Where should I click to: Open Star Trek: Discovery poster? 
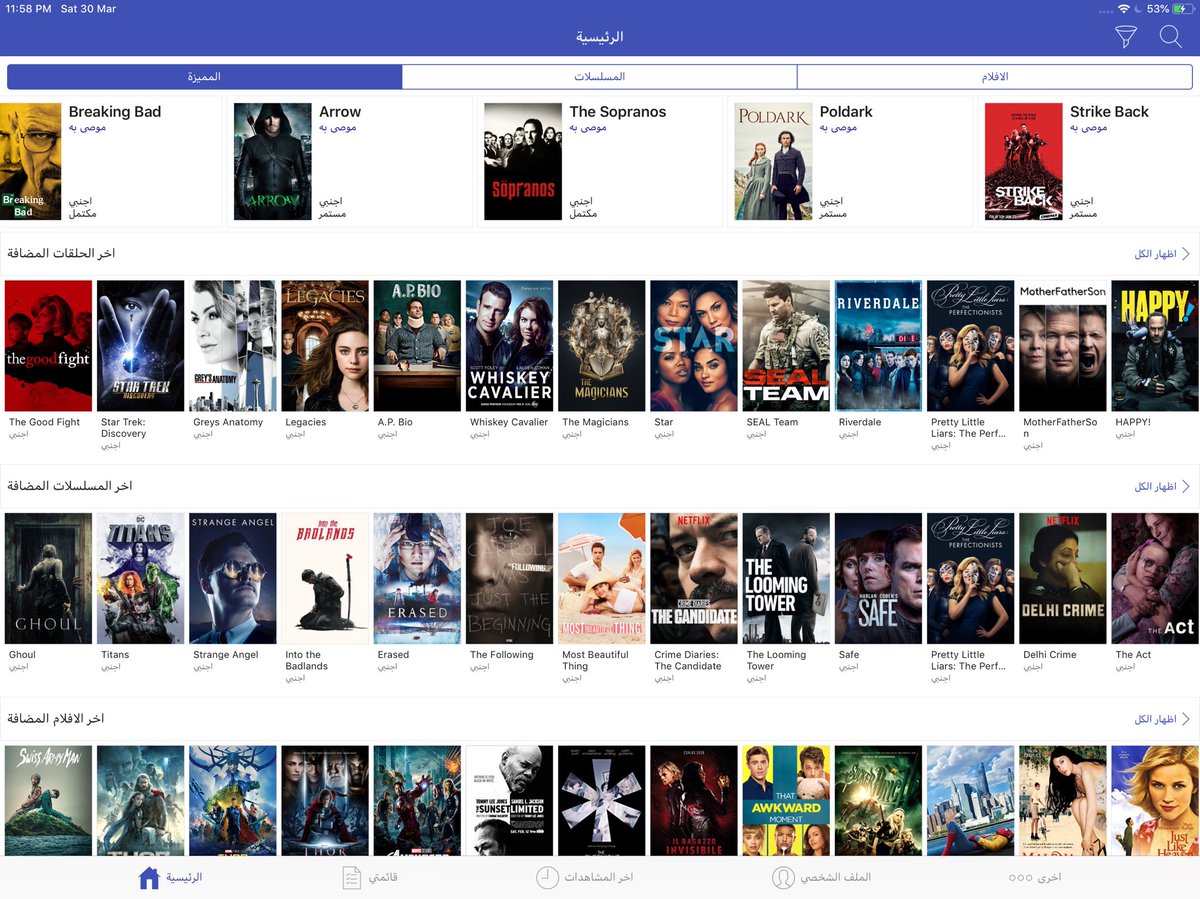click(141, 346)
